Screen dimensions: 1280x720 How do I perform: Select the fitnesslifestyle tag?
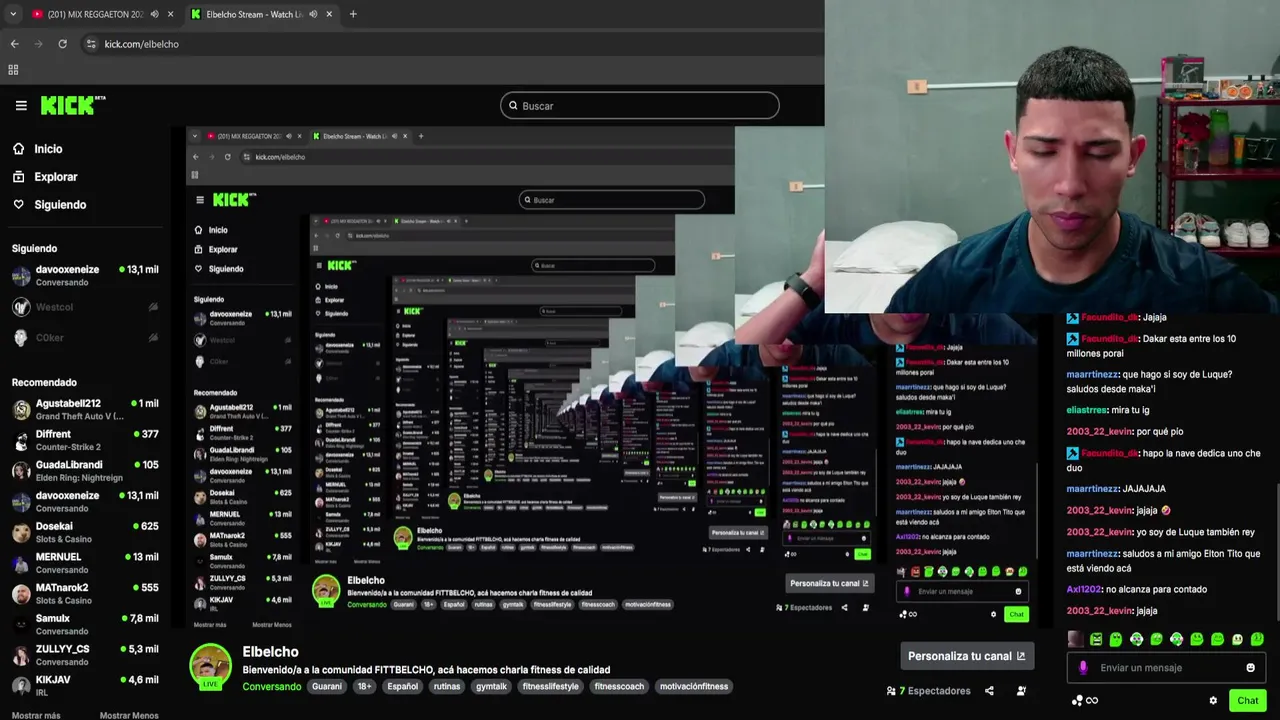[551, 687]
